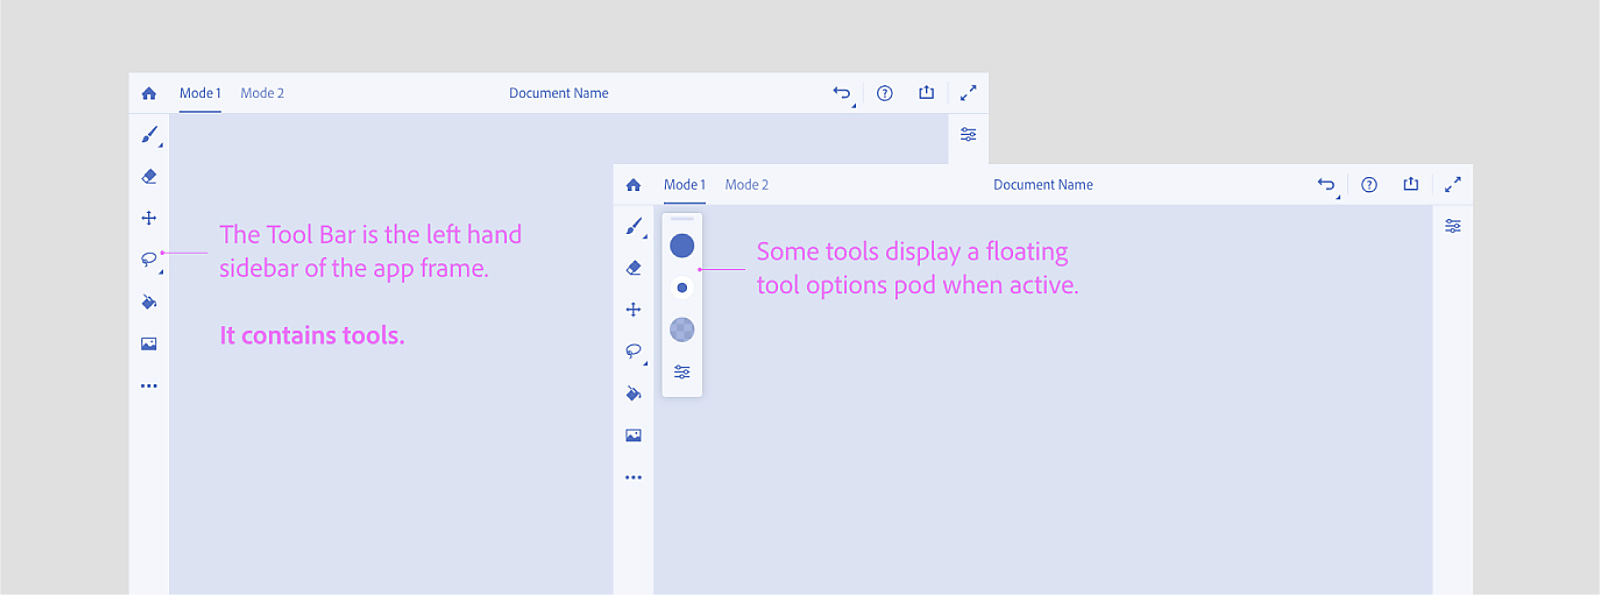Click the Home icon in the front window
The height and width of the screenshot is (595, 1600).
coord(633,185)
